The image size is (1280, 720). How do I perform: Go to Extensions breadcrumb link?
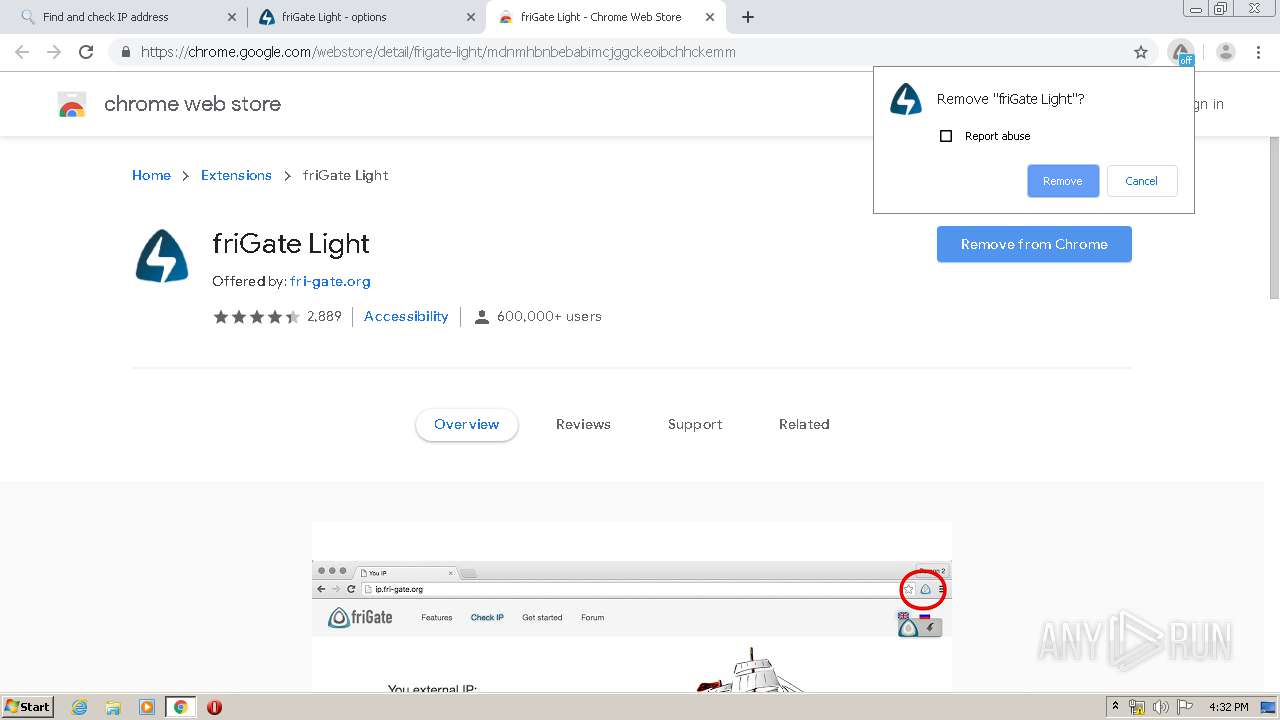[236, 175]
